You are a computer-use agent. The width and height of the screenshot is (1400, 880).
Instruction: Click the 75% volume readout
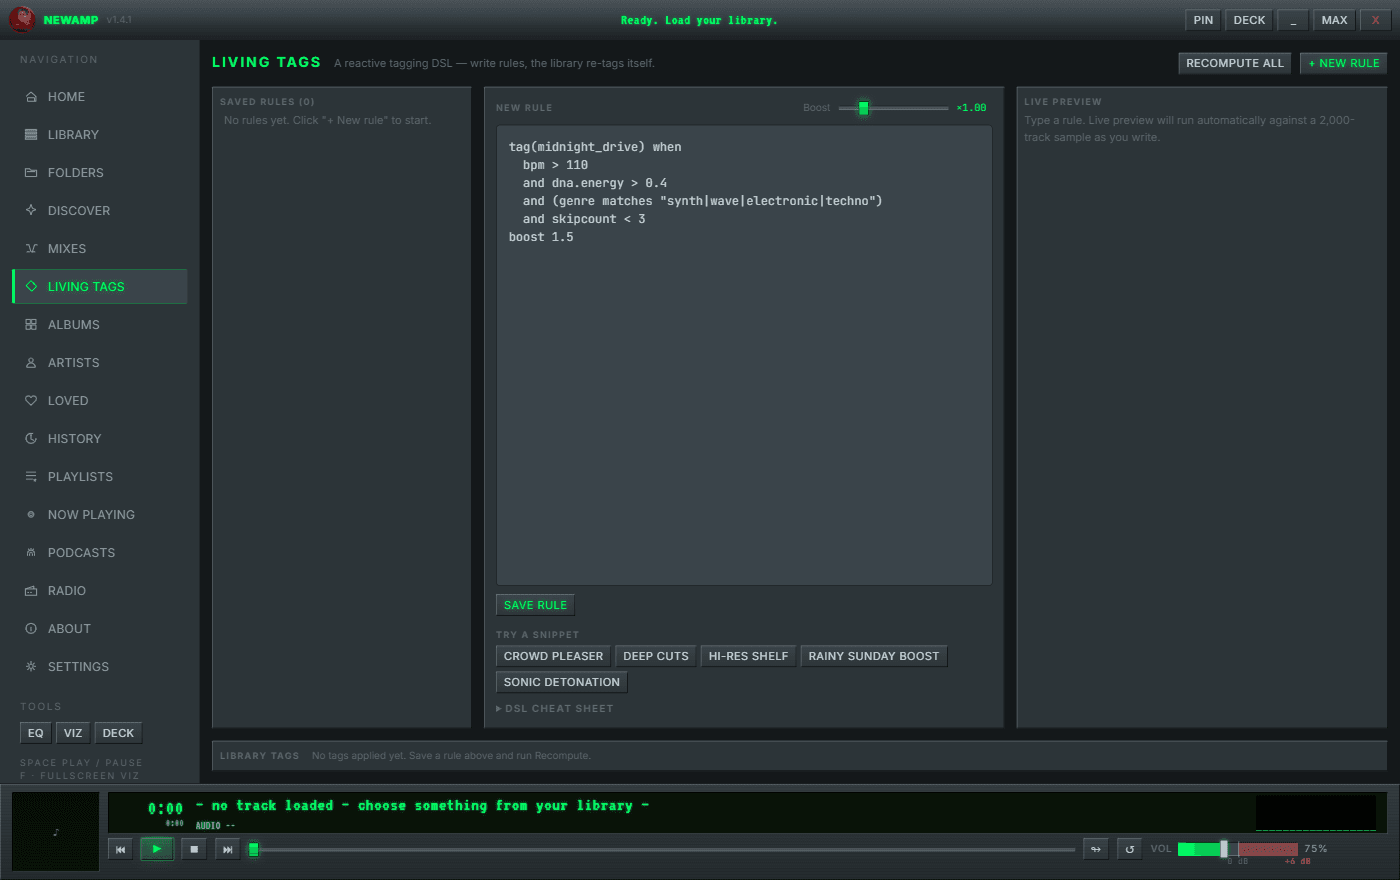[1316, 849]
